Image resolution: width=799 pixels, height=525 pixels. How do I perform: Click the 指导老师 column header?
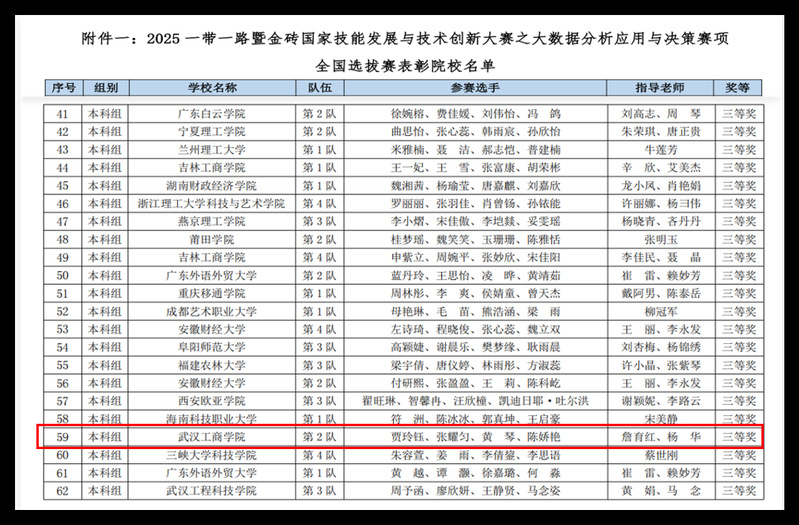point(660,87)
